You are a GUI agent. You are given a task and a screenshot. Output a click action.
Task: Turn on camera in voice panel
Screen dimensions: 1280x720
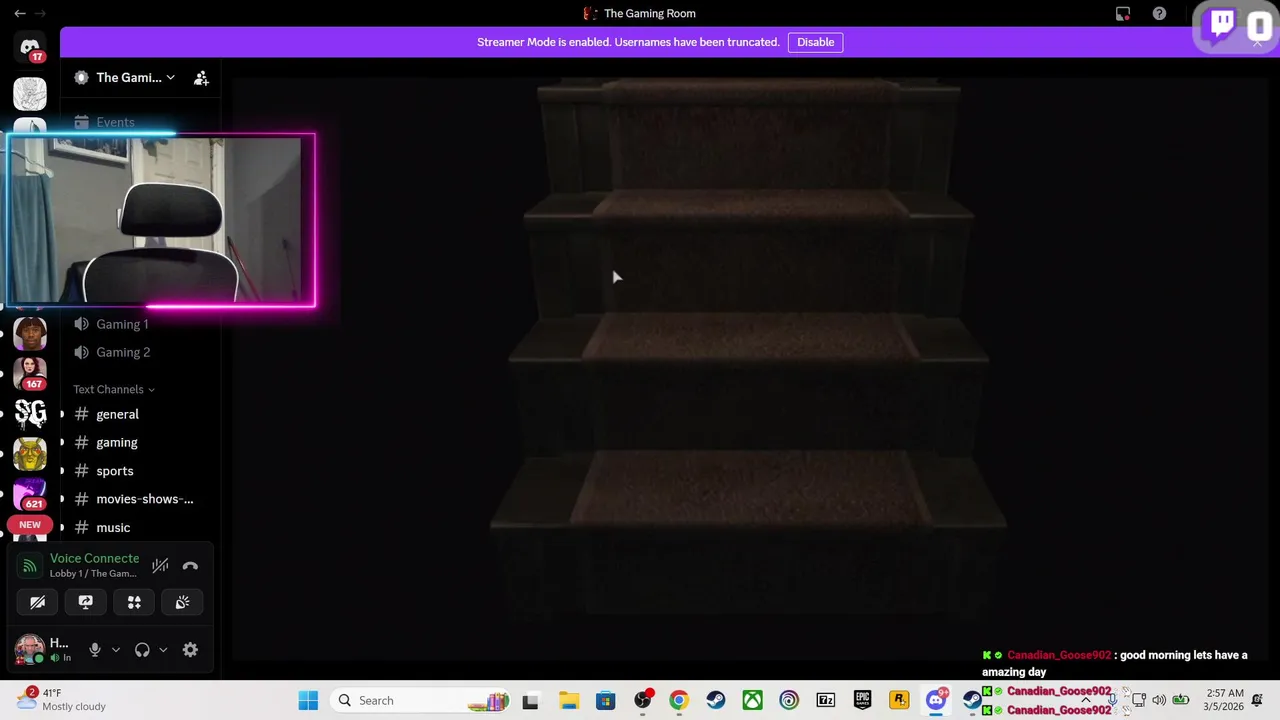[37, 602]
